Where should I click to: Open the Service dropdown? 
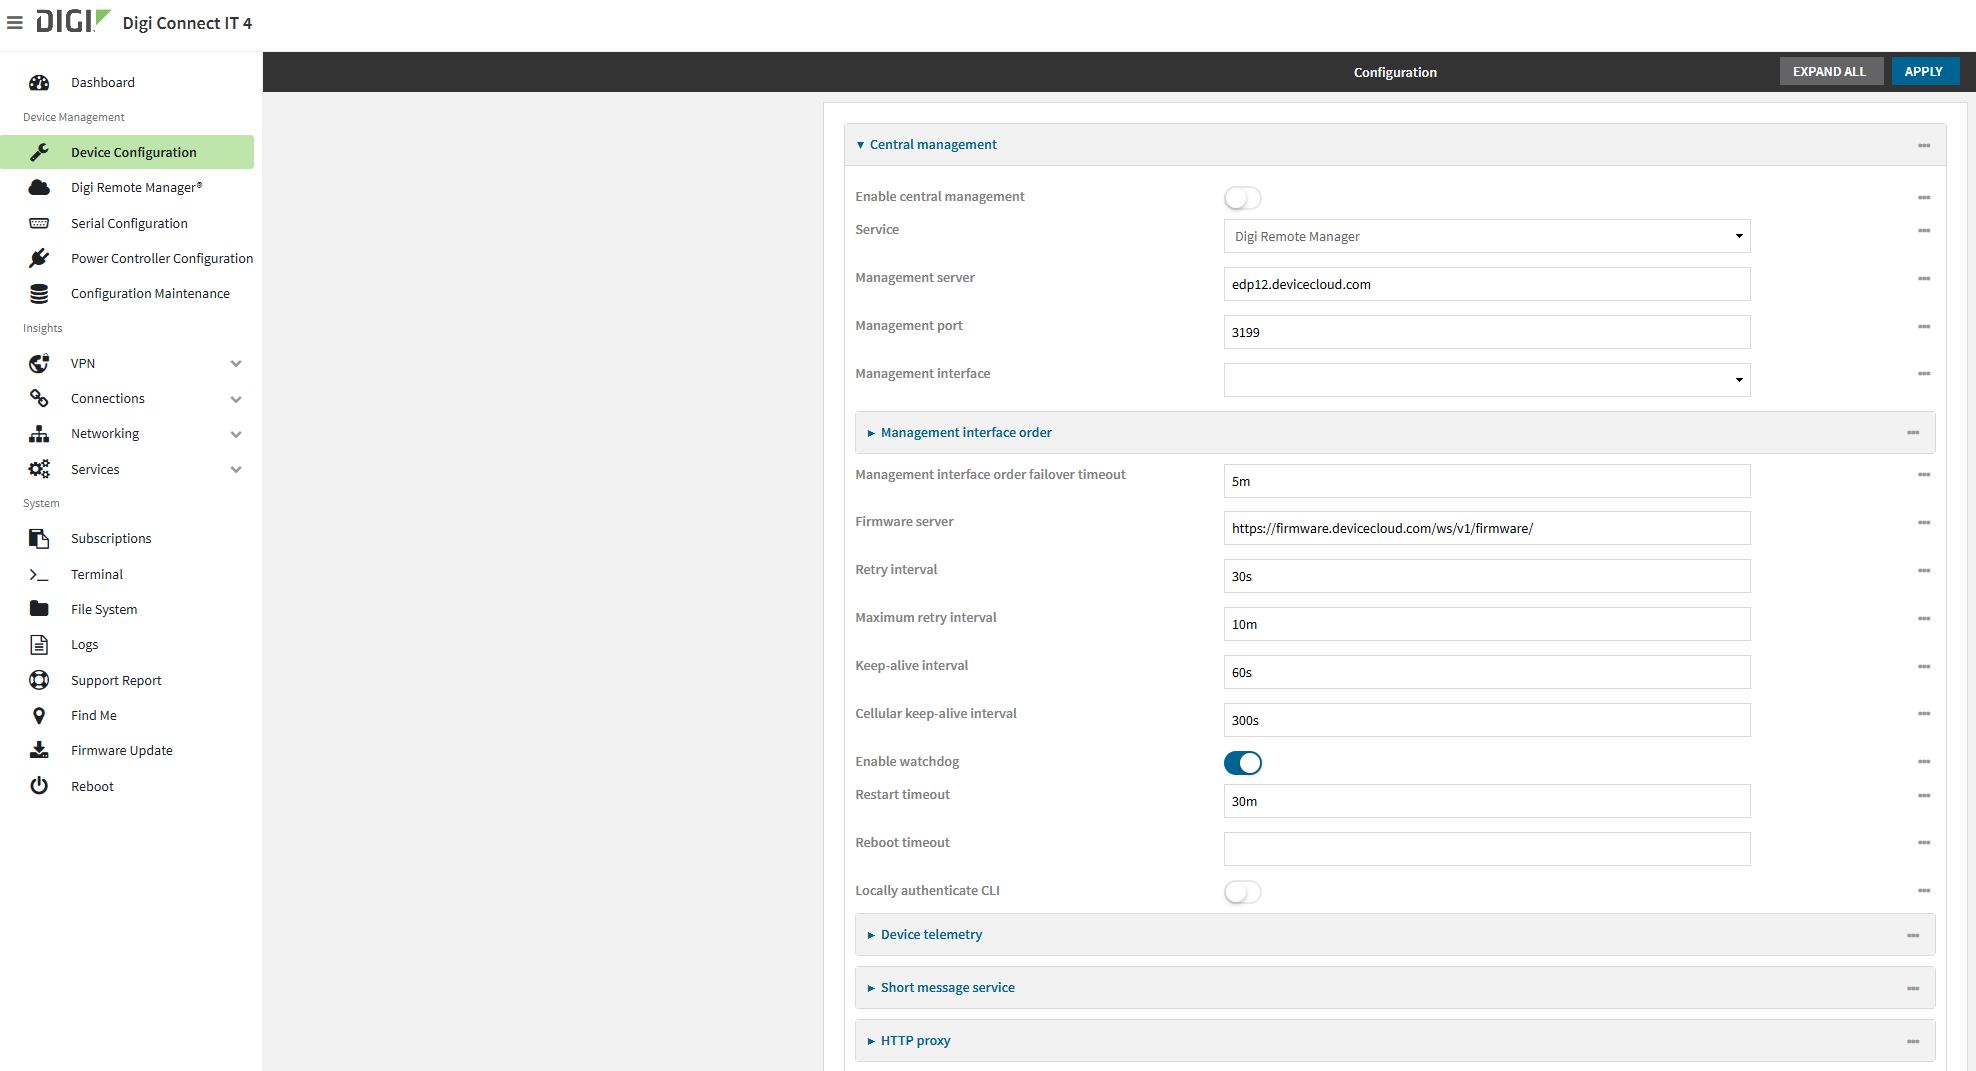tap(1487, 236)
